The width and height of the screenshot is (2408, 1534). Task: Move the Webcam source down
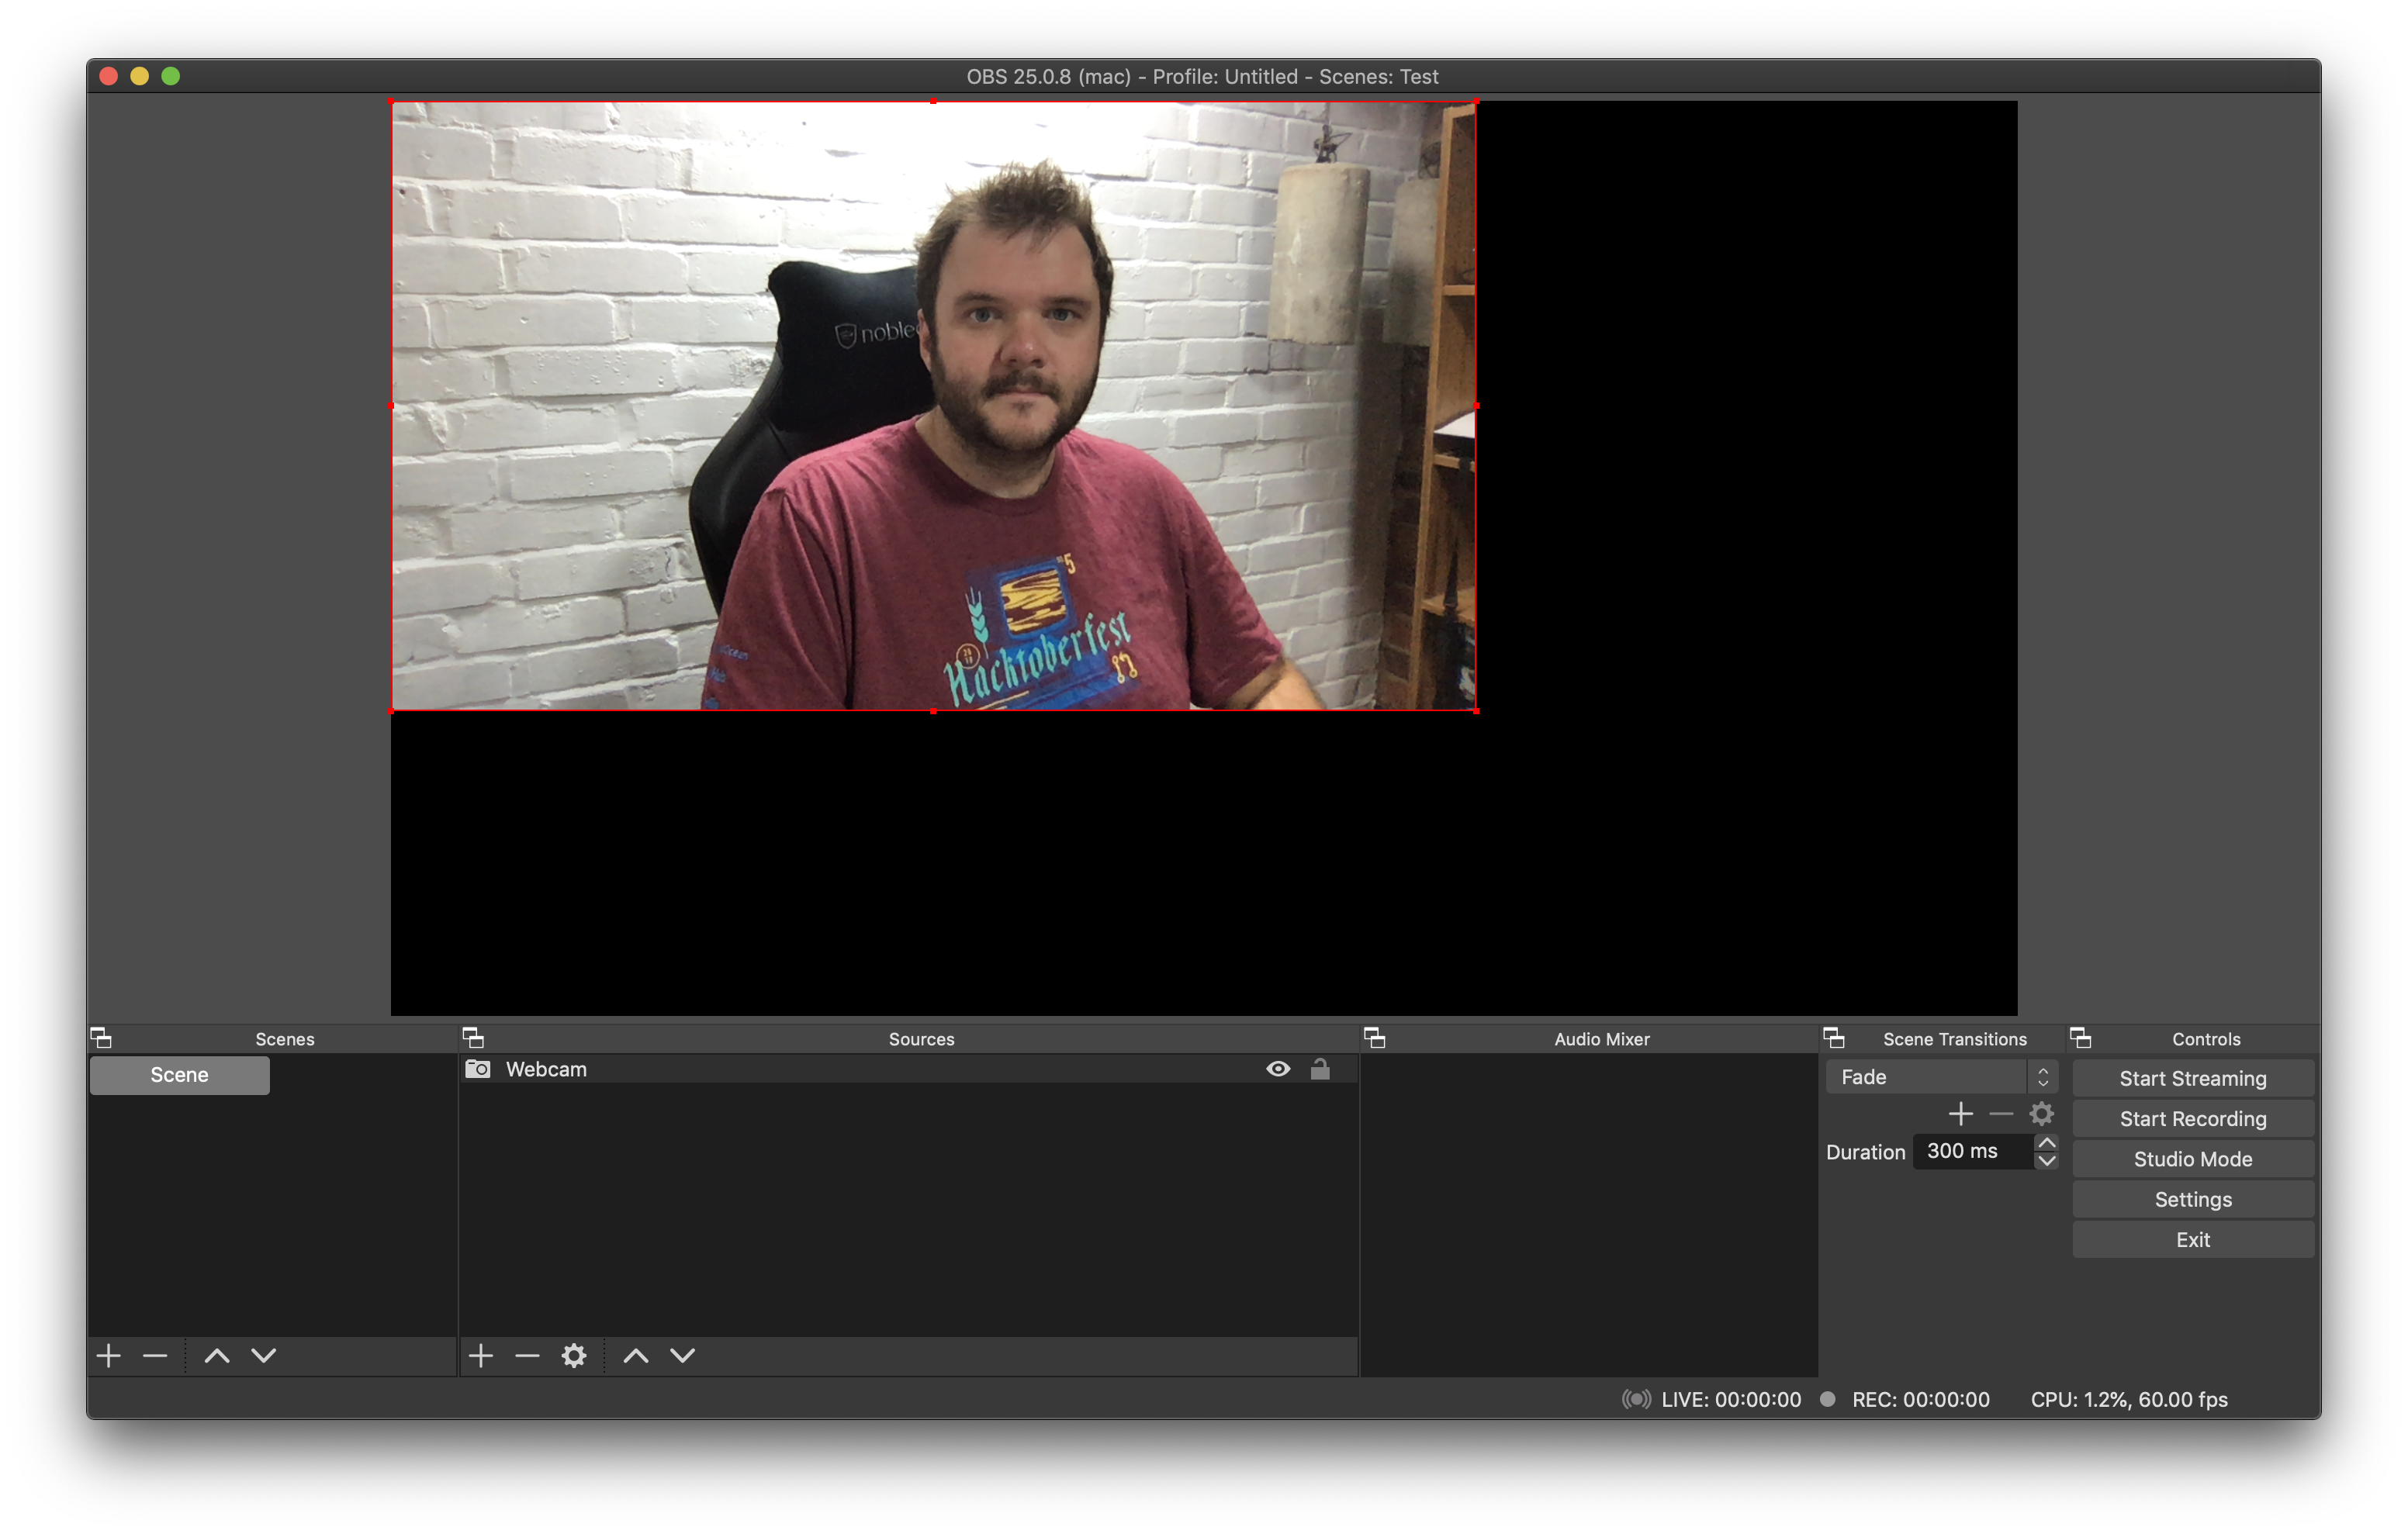682,1355
